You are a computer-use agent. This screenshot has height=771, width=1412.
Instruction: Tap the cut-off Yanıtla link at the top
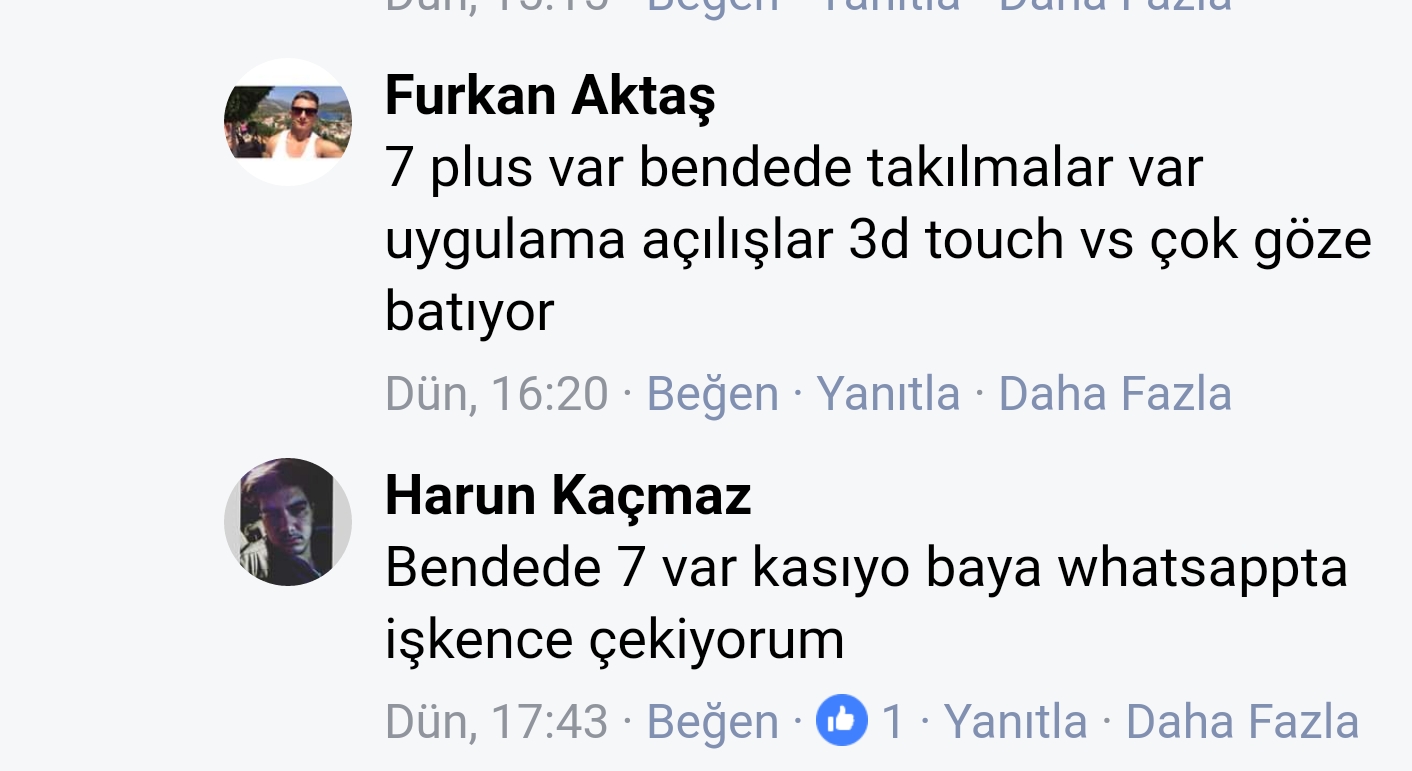click(x=888, y=6)
